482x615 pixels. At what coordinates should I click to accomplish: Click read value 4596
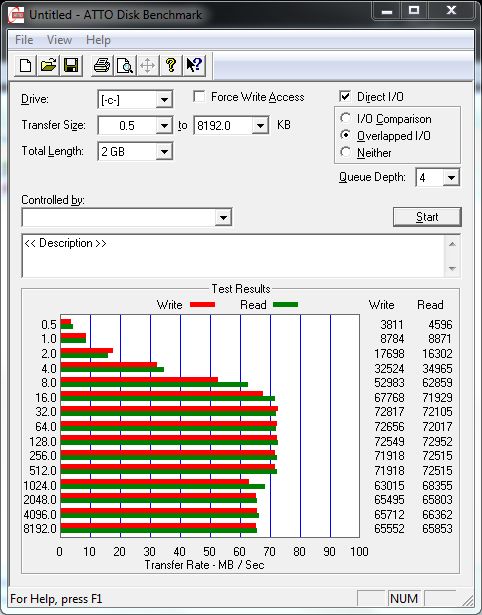[x=440, y=325]
